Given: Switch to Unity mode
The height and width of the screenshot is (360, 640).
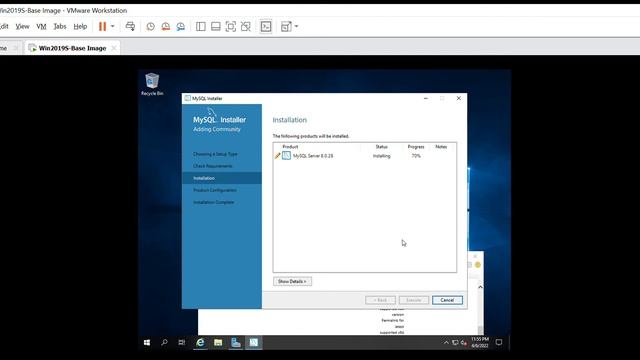Looking at the screenshot, I should point(246,27).
